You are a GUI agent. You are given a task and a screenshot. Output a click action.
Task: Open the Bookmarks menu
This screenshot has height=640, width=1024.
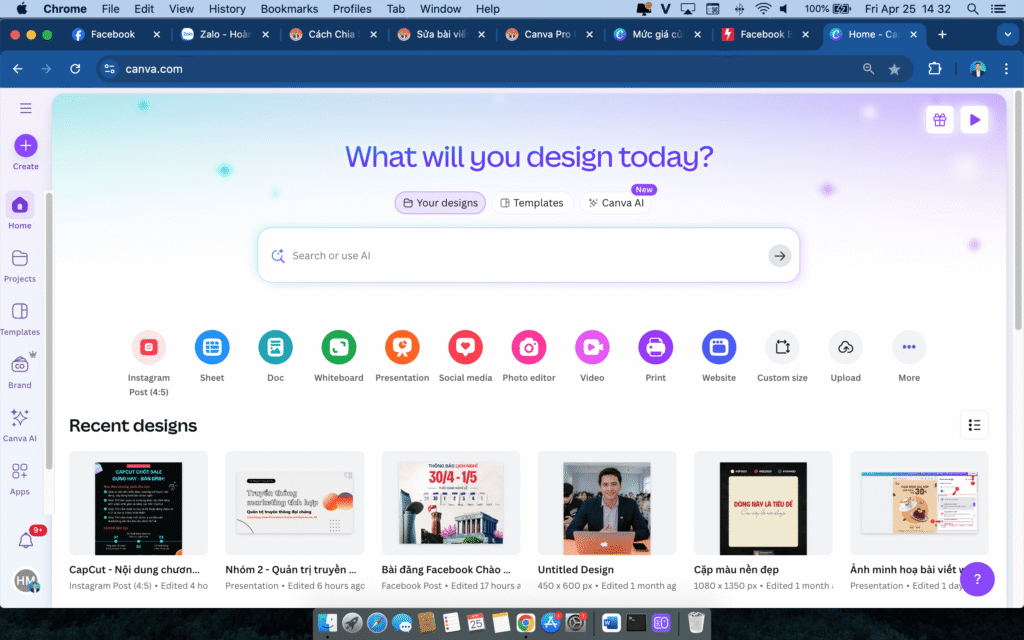point(289,8)
